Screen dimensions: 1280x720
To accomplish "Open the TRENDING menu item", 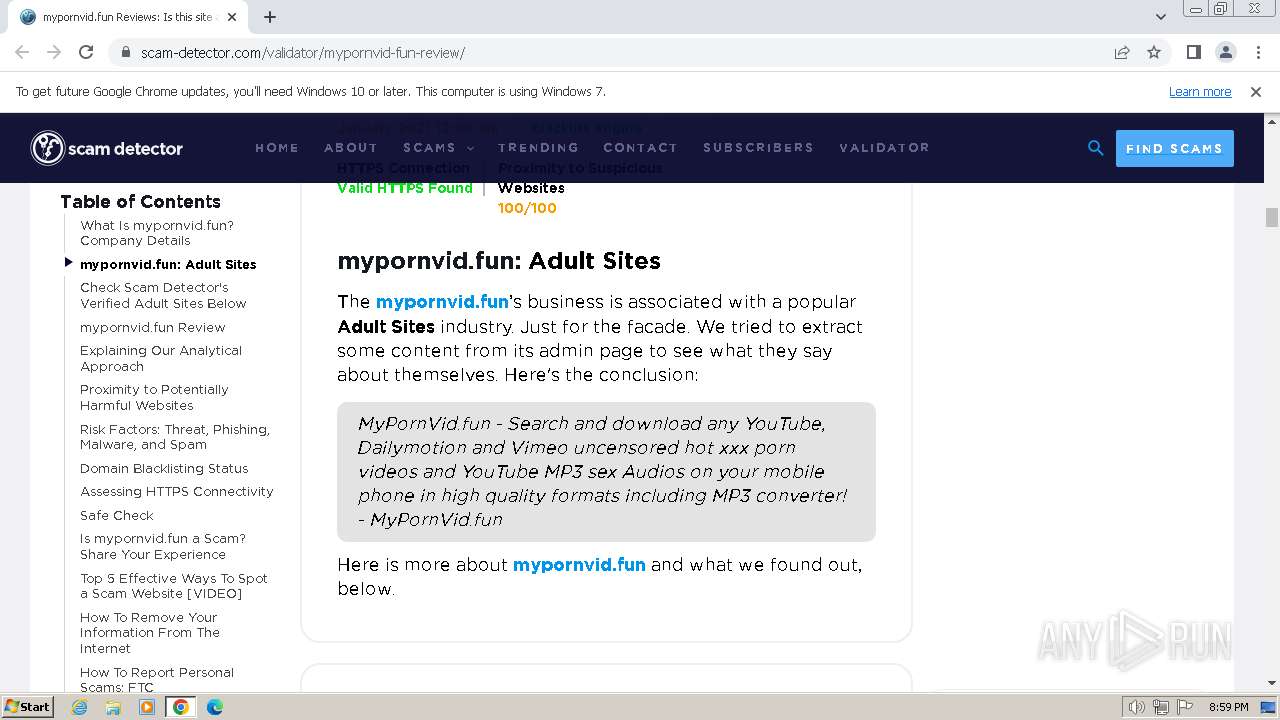I will 538,147.
